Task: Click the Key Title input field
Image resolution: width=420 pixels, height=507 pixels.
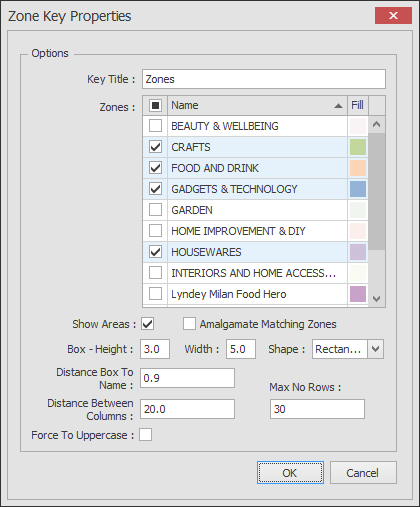Action: coord(264,79)
